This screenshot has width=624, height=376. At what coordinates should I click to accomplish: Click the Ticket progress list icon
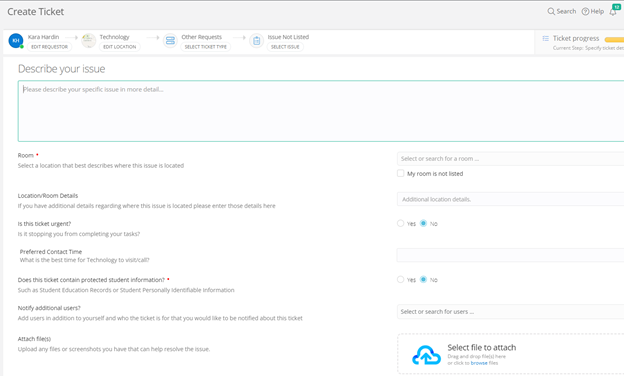click(546, 38)
